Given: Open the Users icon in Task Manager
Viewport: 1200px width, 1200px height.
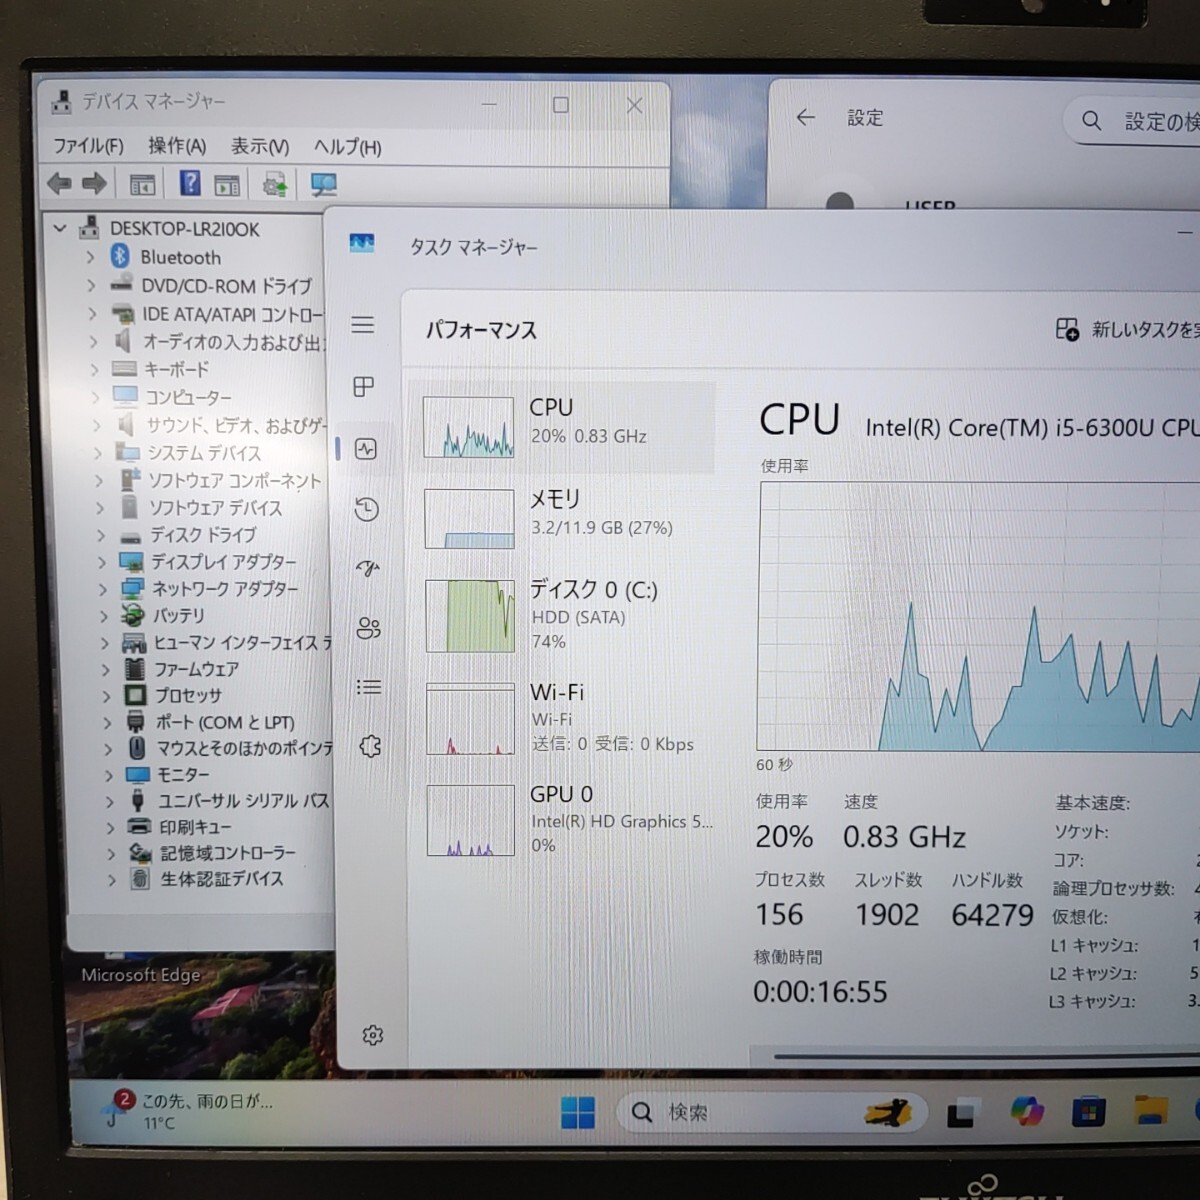Looking at the screenshot, I should [369, 628].
